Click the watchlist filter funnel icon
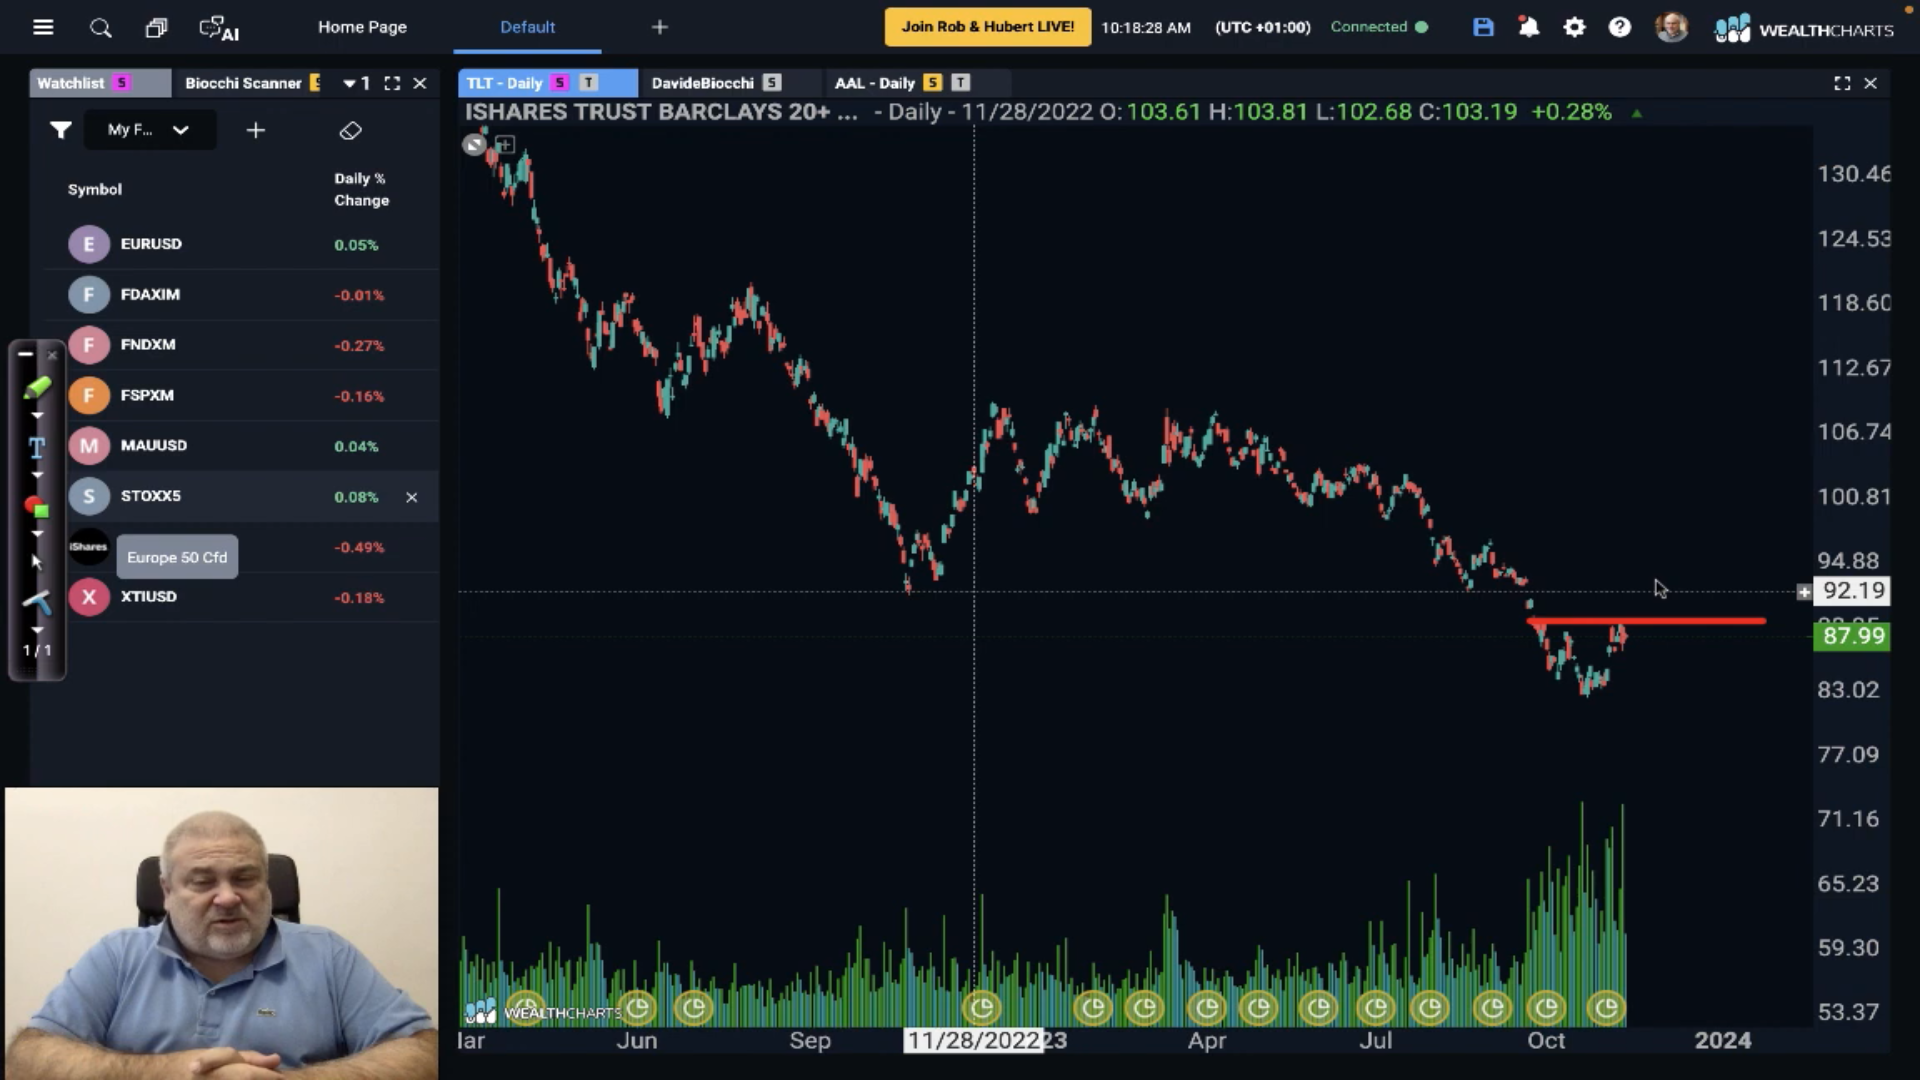Viewport: 1920px width, 1080px height. point(61,130)
